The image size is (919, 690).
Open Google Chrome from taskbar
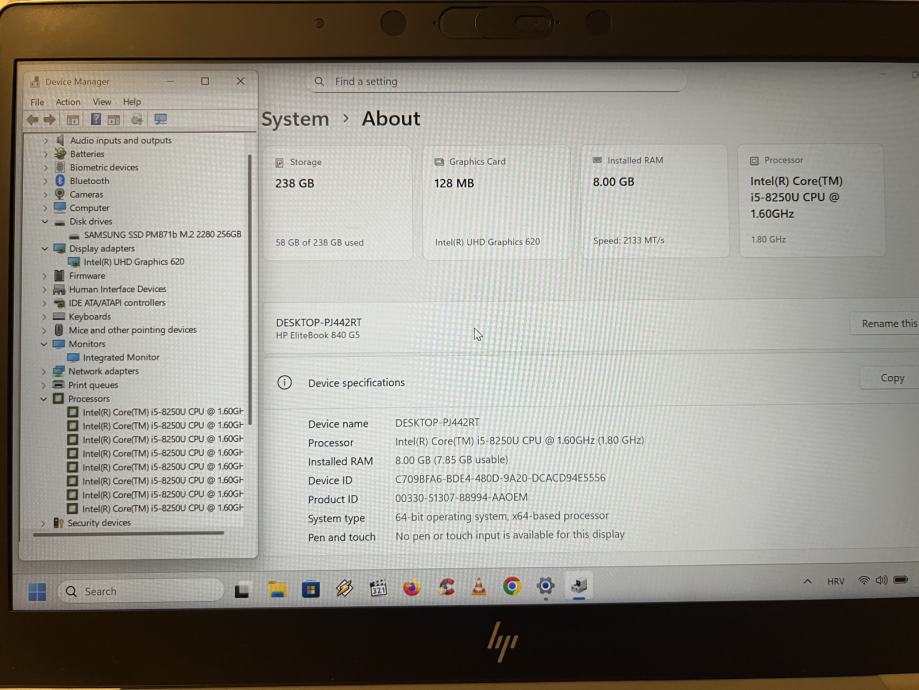coord(512,585)
